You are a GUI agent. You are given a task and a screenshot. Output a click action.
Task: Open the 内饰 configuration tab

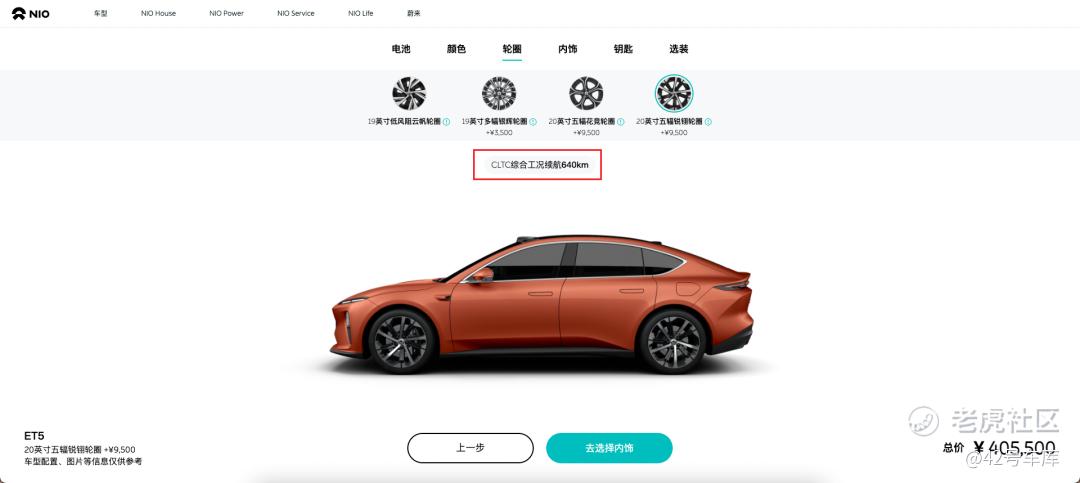[x=568, y=49]
